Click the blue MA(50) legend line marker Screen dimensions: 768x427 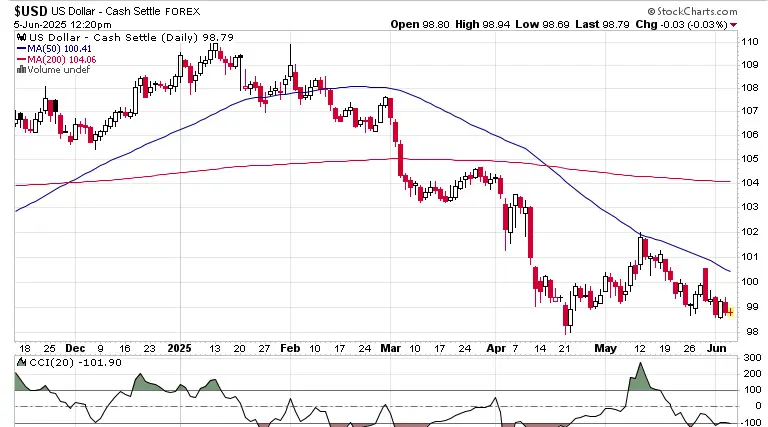22,48
